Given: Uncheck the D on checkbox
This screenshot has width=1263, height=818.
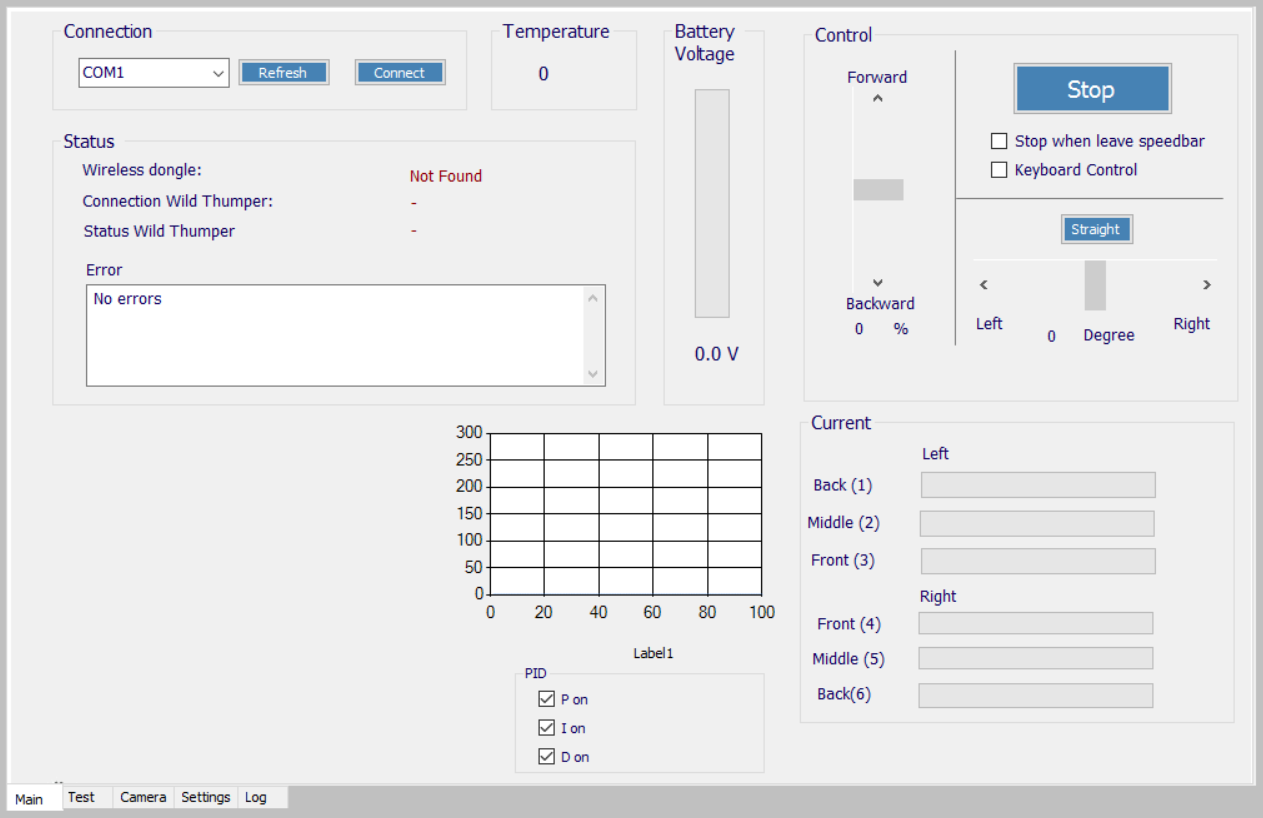Looking at the screenshot, I should pos(546,757).
